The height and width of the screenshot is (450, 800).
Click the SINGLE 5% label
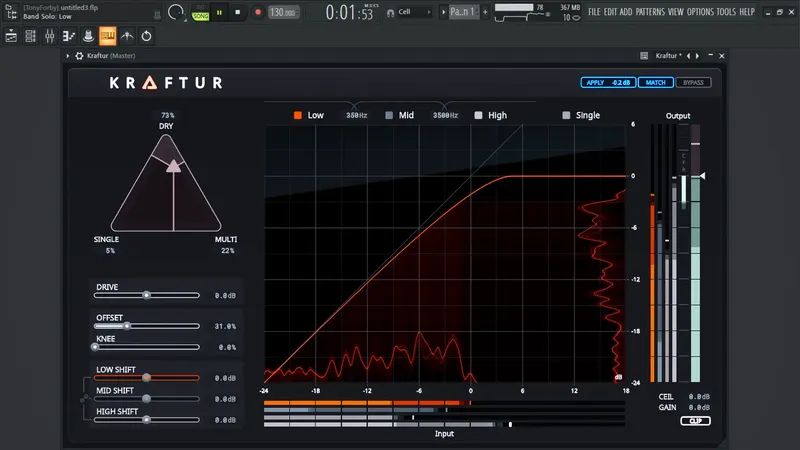[107, 244]
